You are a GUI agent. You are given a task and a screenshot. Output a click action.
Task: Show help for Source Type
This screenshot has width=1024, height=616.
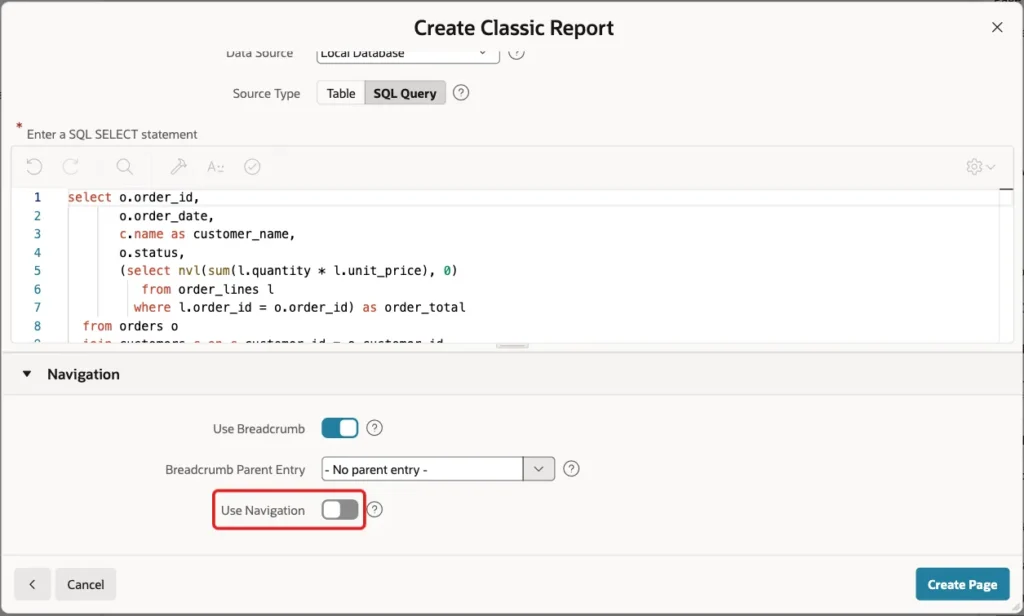click(x=460, y=93)
